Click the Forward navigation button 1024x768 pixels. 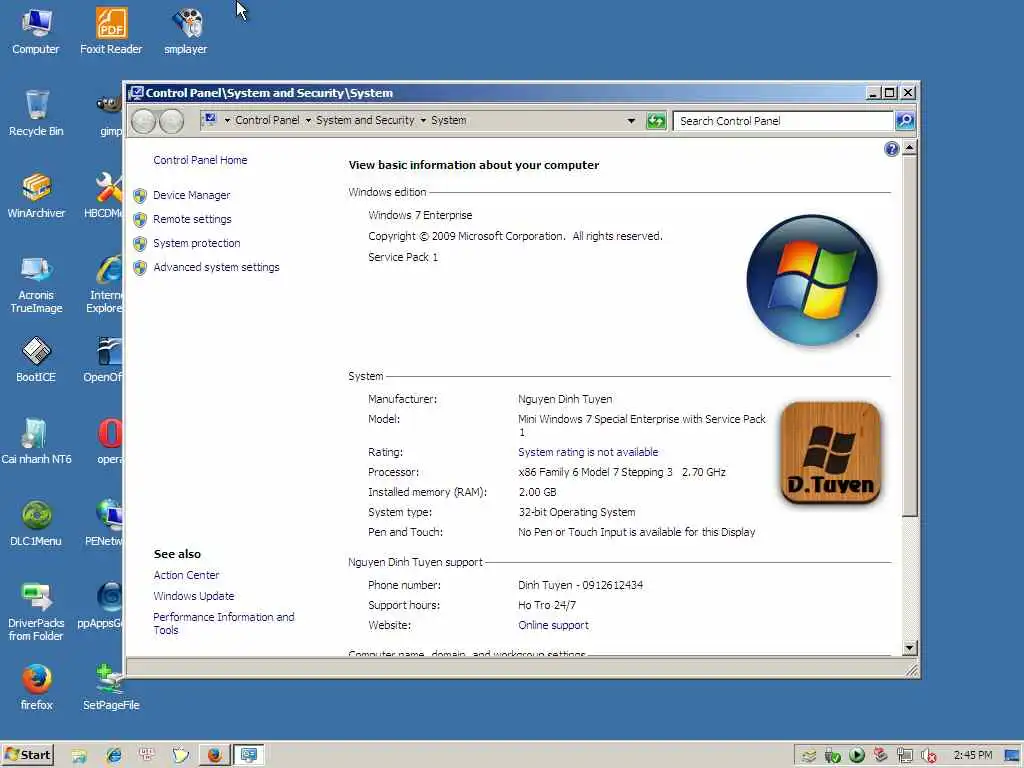click(172, 121)
